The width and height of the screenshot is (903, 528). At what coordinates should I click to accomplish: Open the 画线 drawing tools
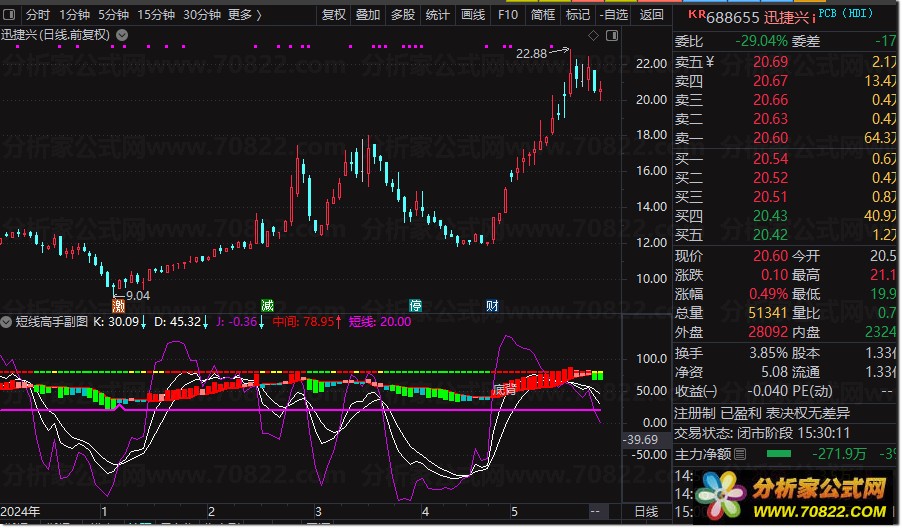473,14
